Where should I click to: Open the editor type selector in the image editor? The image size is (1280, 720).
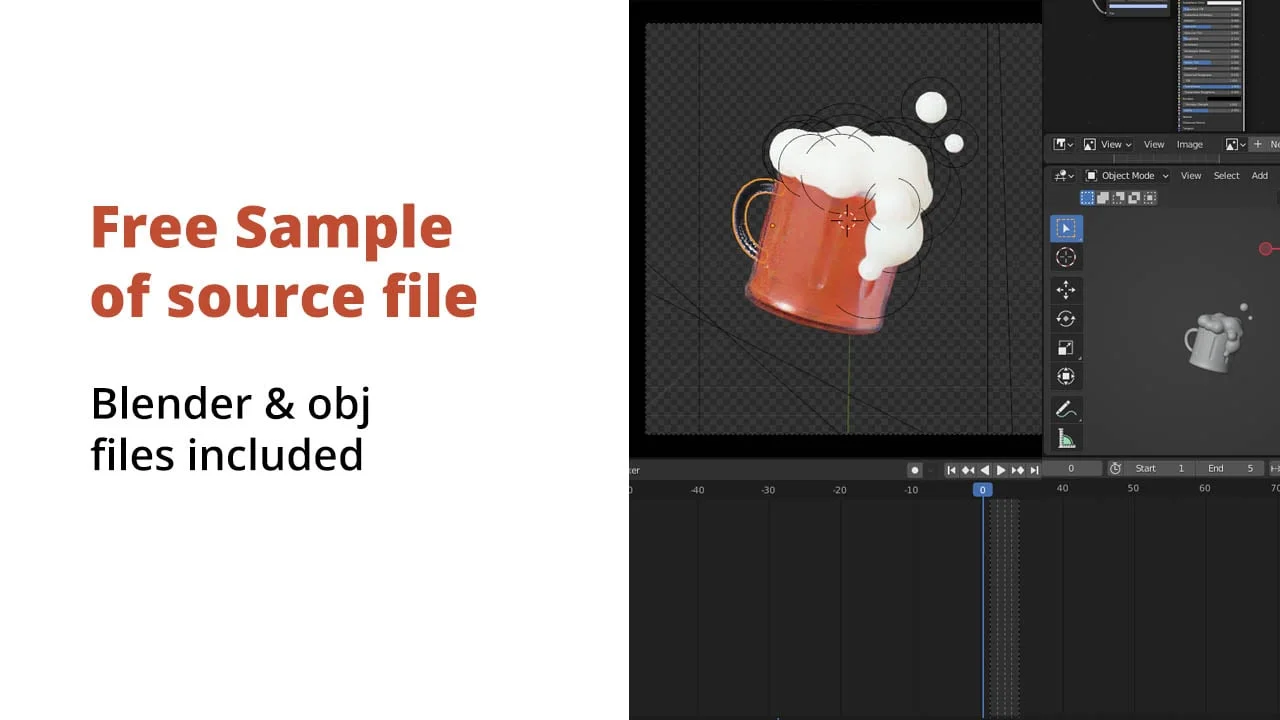pyautogui.click(x=1061, y=144)
